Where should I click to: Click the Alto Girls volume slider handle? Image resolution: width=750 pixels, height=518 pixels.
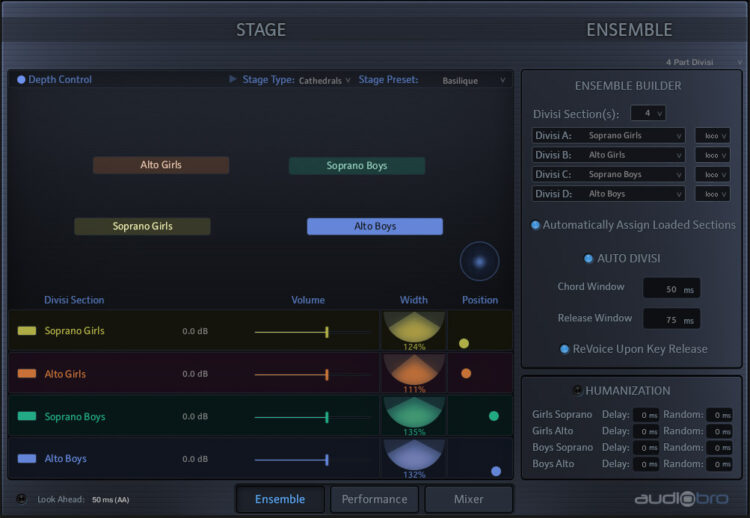(x=327, y=375)
